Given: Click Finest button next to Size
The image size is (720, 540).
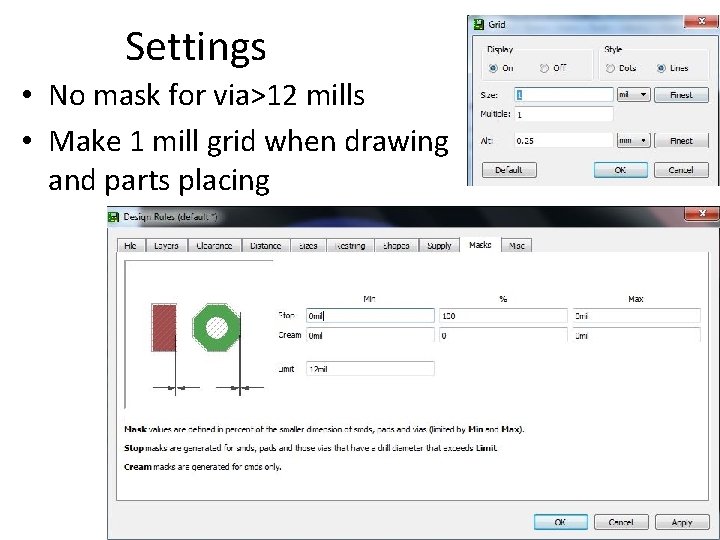Looking at the screenshot, I should [x=681, y=95].
